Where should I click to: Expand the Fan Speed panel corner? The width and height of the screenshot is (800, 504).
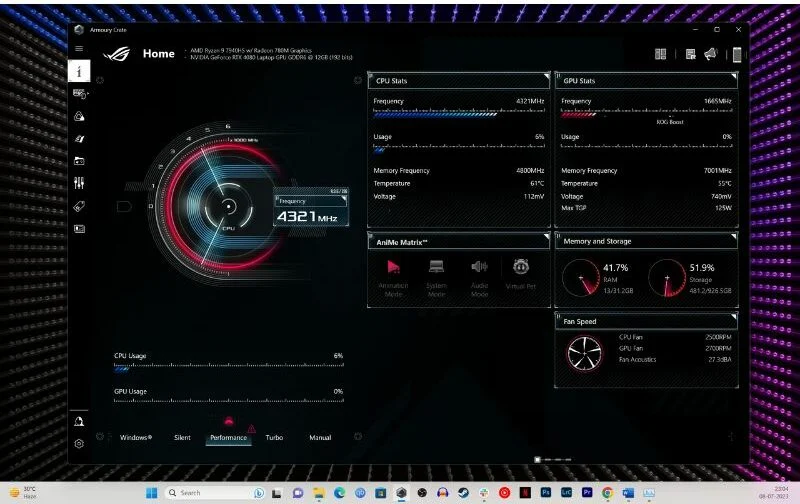pos(734,316)
